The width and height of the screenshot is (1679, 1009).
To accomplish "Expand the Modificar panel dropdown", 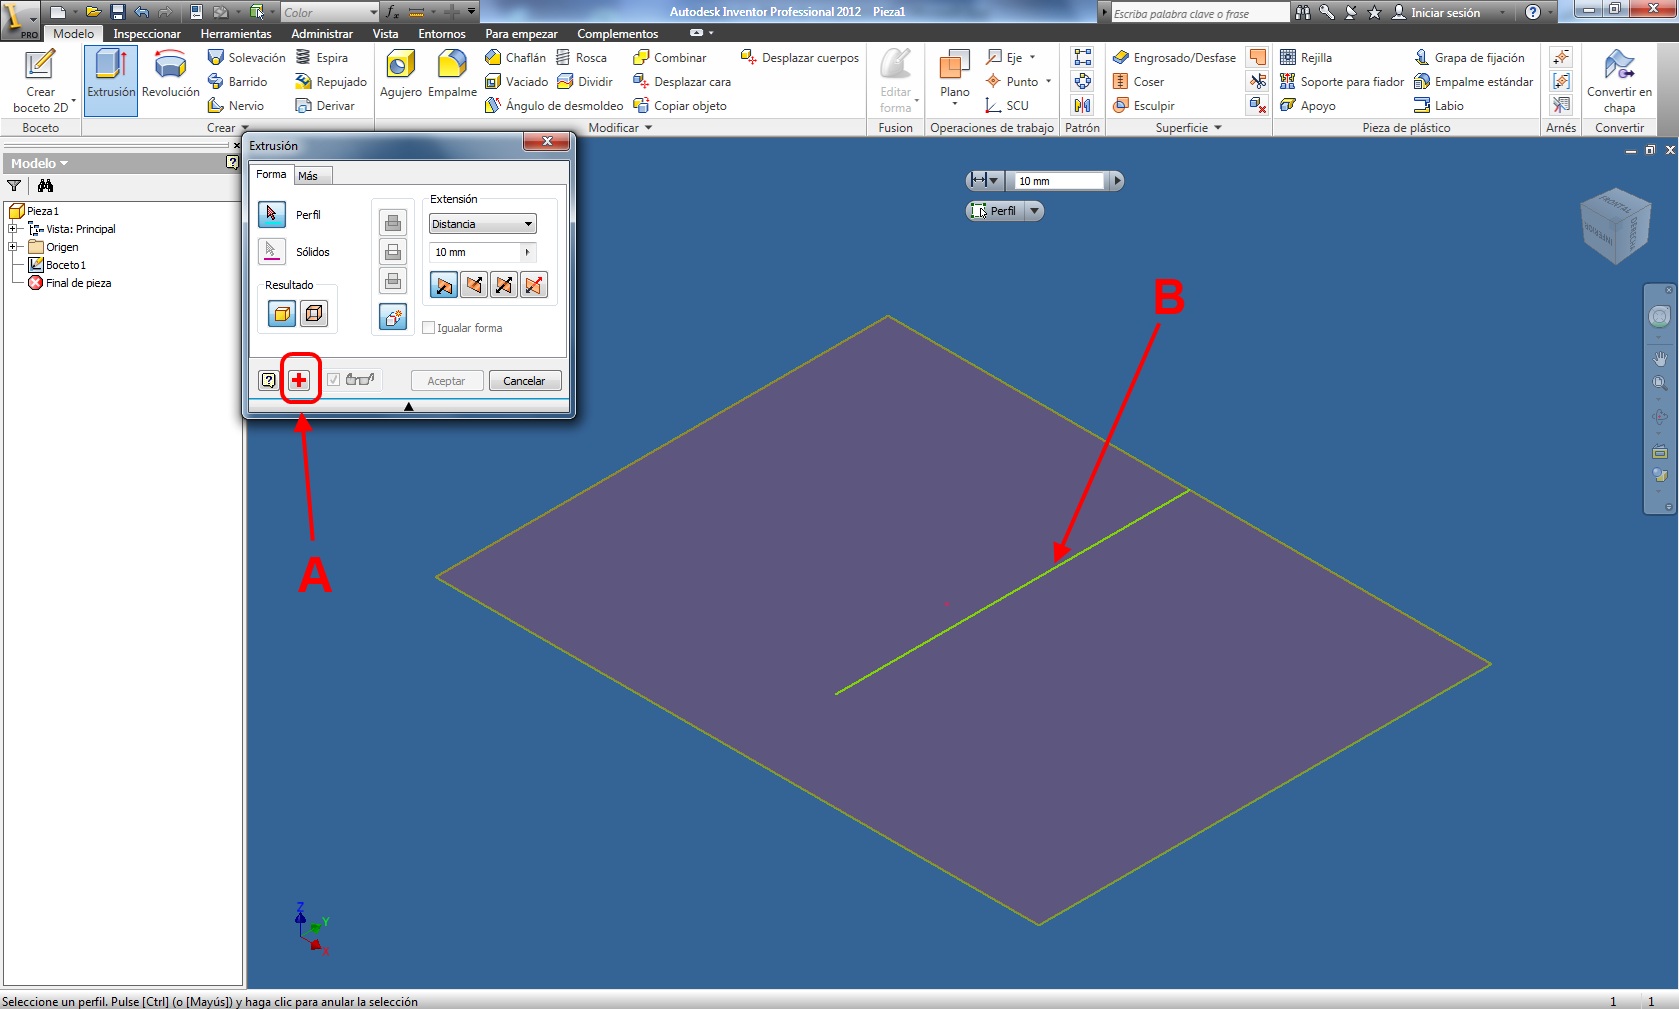I will 648,128.
